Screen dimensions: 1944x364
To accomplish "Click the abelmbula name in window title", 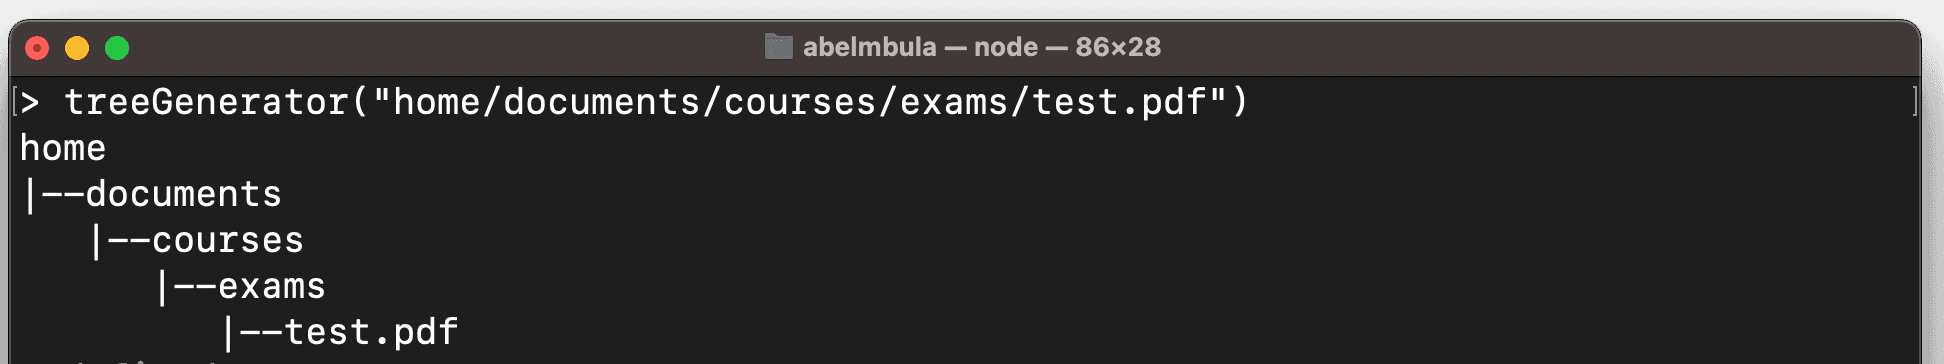I will [870, 47].
